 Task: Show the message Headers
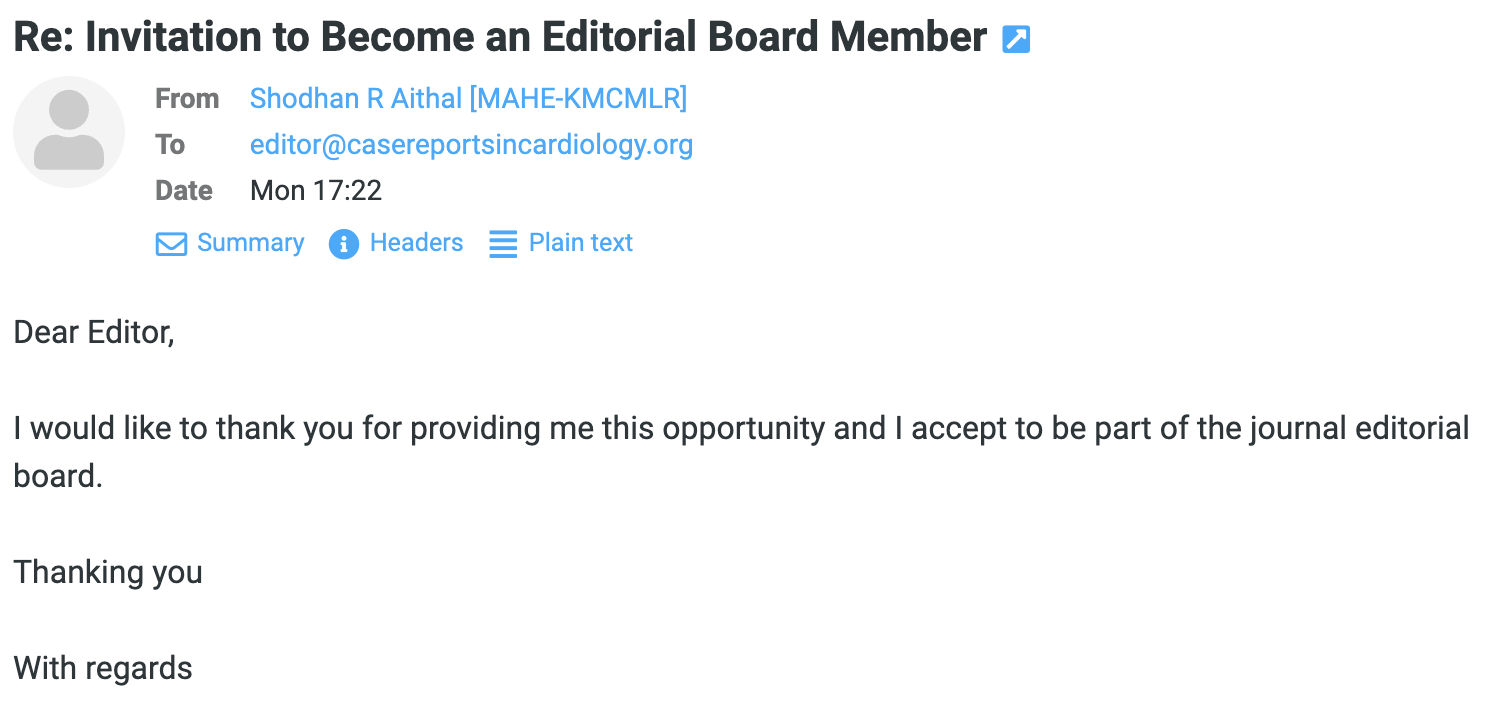coord(416,243)
